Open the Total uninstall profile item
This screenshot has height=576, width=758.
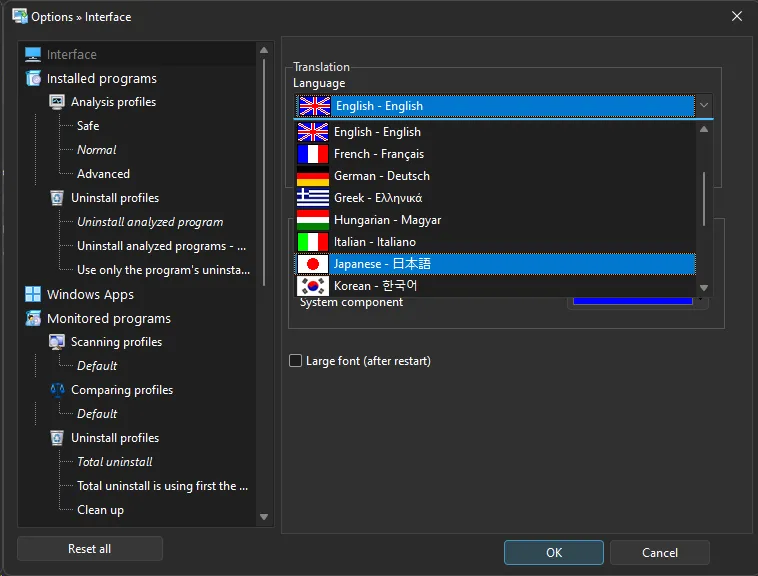pos(114,462)
